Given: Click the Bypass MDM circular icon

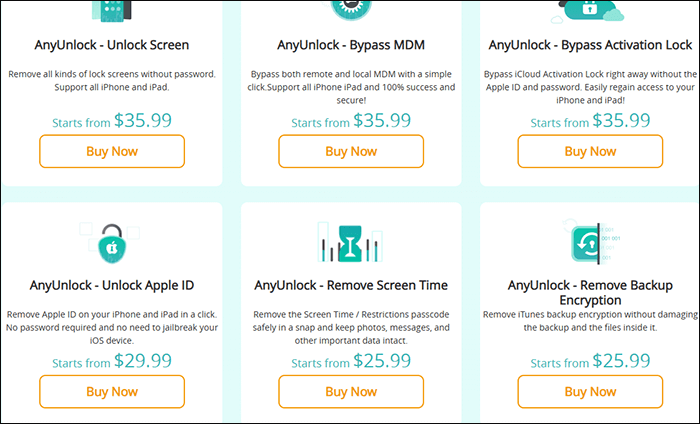Looking at the screenshot, I should coord(351,10).
